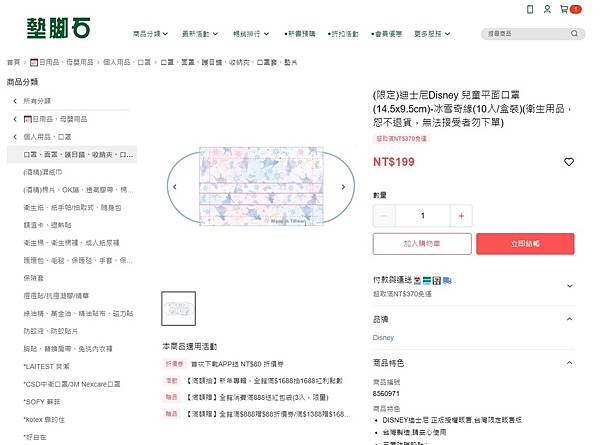Open 防蚊液、防蚊貼片 category
Viewport: 600px width, 445px height.
click(x=51, y=331)
